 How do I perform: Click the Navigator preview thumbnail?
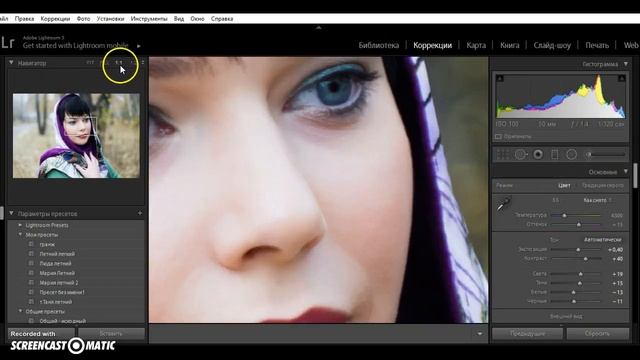pyautogui.click(x=76, y=136)
